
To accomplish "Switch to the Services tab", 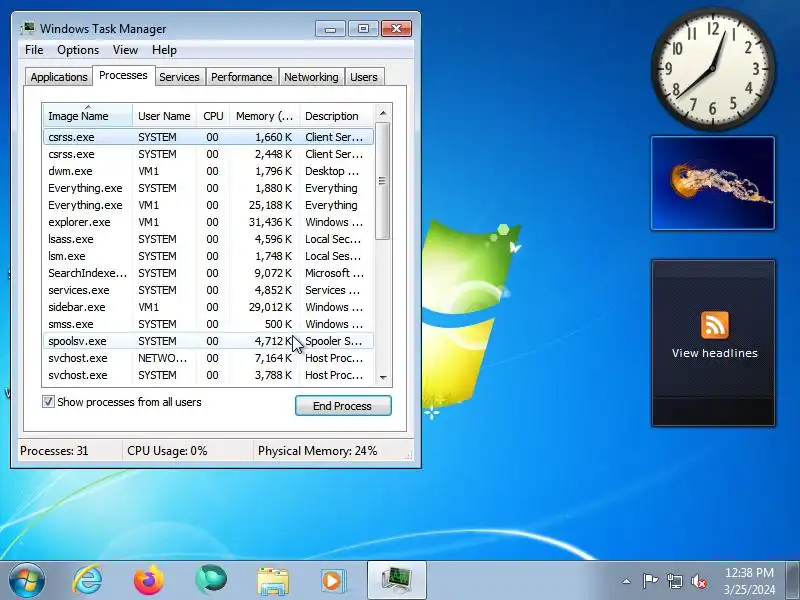I will click(x=179, y=77).
